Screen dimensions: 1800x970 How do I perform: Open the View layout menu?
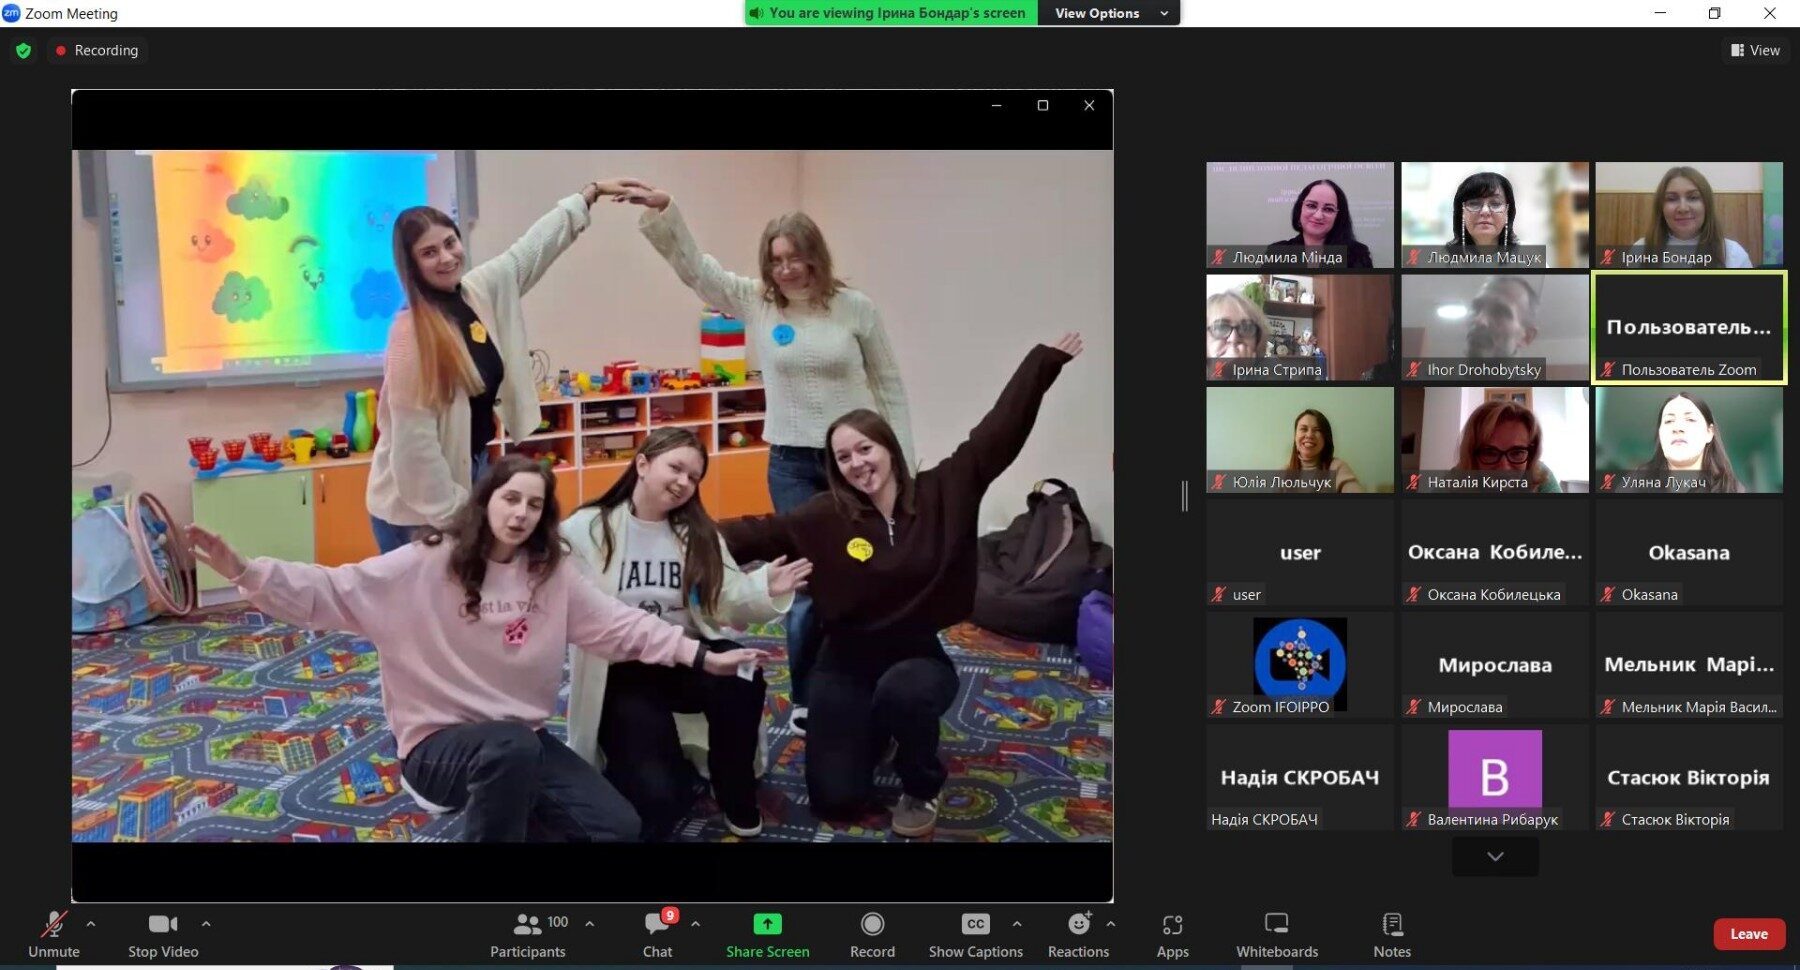pyautogui.click(x=1755, y=50)
